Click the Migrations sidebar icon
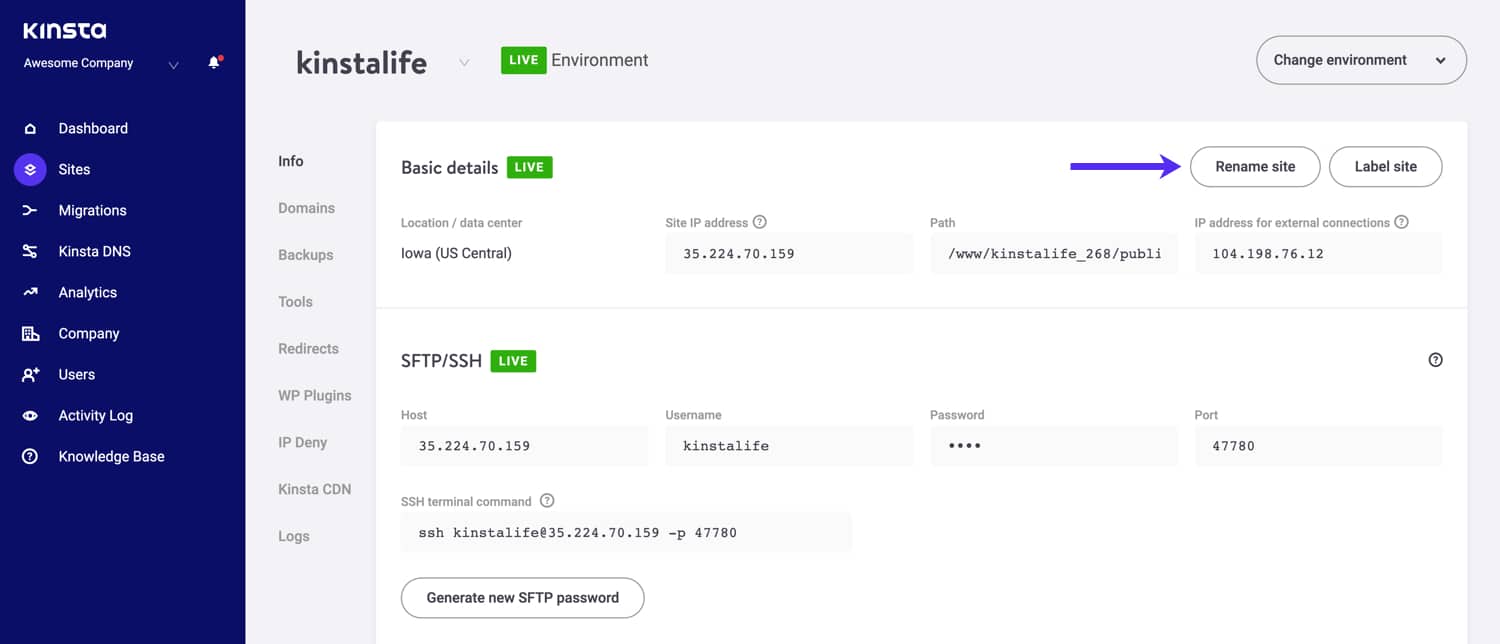This screenshot has width=1500, height=644. point(33,210)
